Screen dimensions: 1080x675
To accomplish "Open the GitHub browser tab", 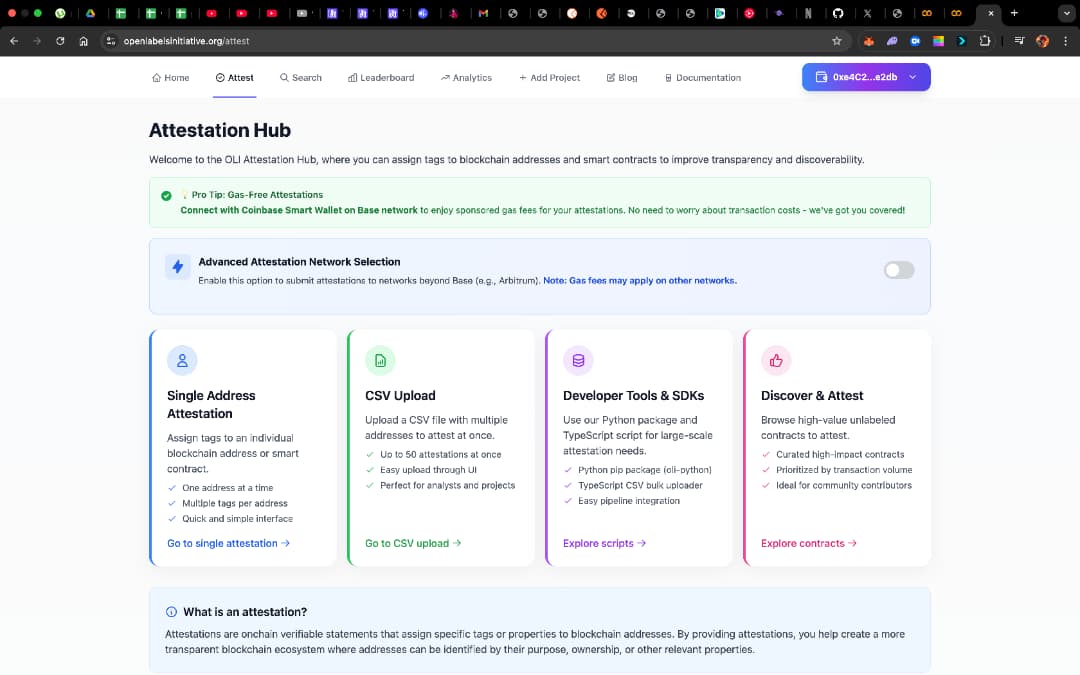I will pyautogui.click(x=838, y=13).
